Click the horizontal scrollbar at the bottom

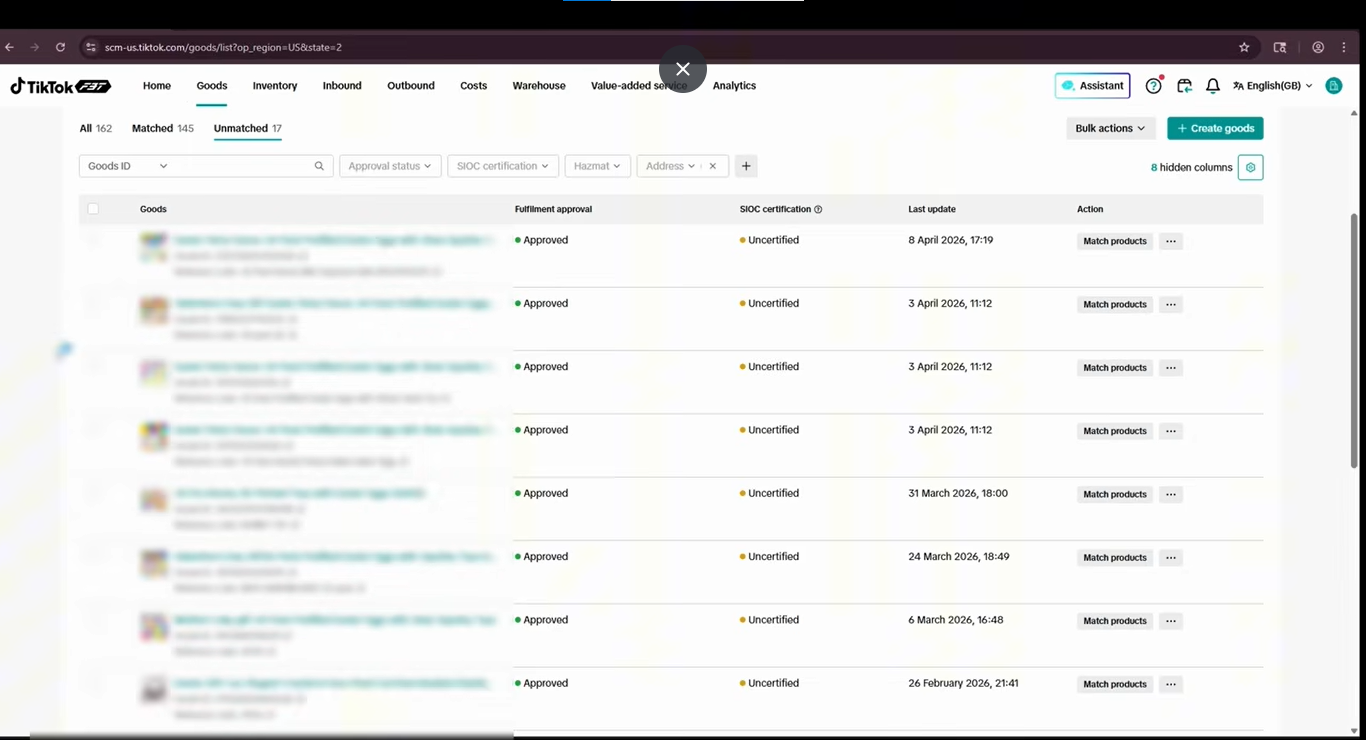270,735
